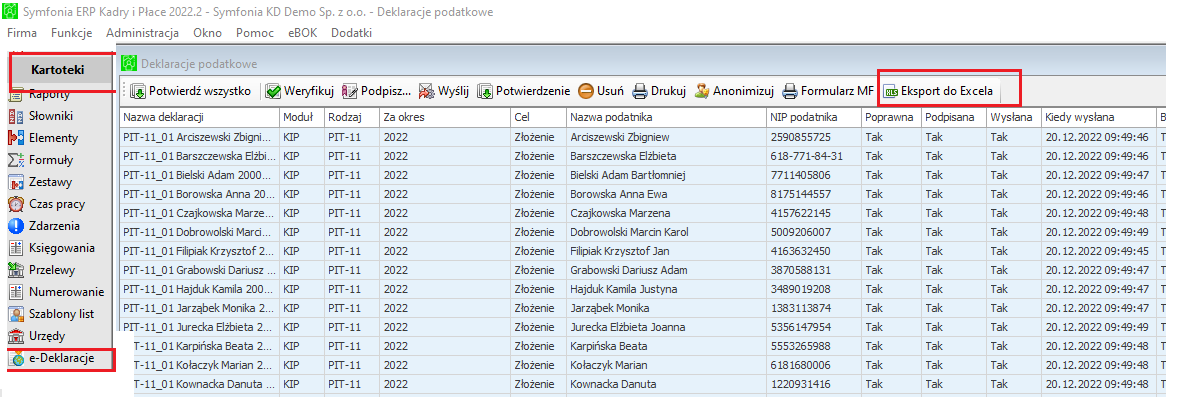Click Eksport do Excela
The height and width of the screenshot is (397, 1204).
click(938, 91)
